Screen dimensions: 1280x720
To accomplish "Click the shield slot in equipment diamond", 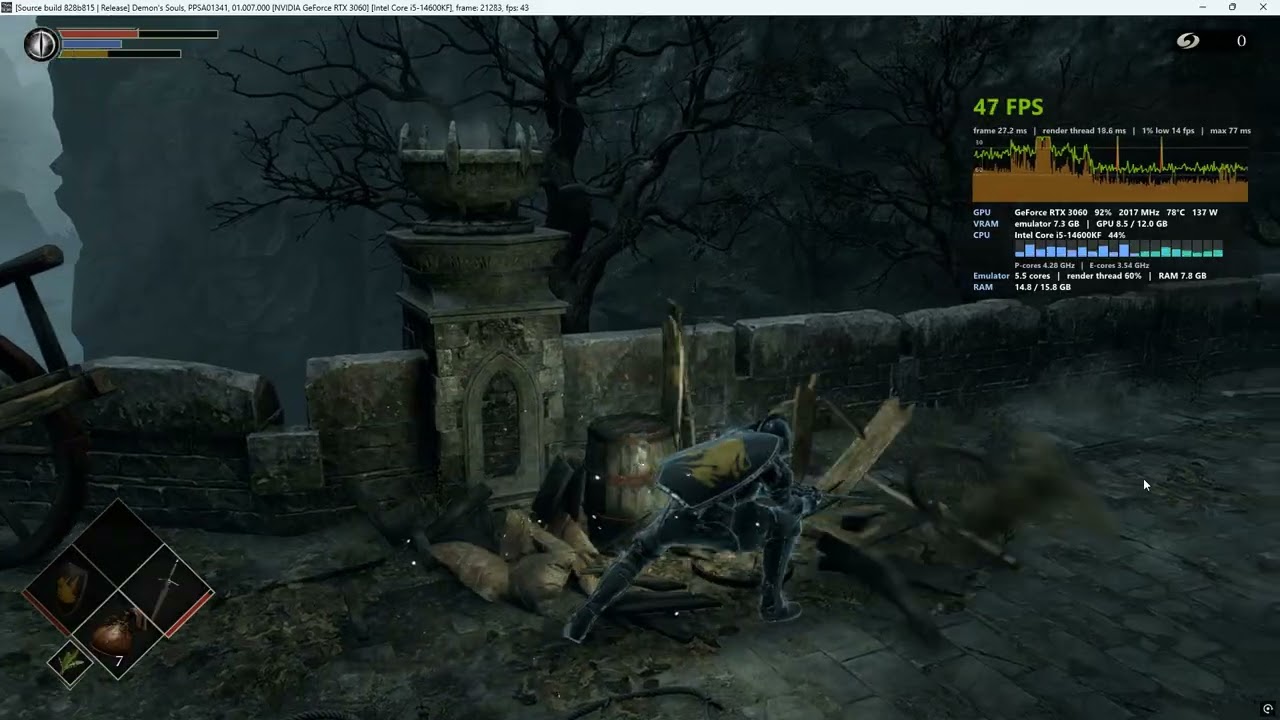I will point(70,590).
